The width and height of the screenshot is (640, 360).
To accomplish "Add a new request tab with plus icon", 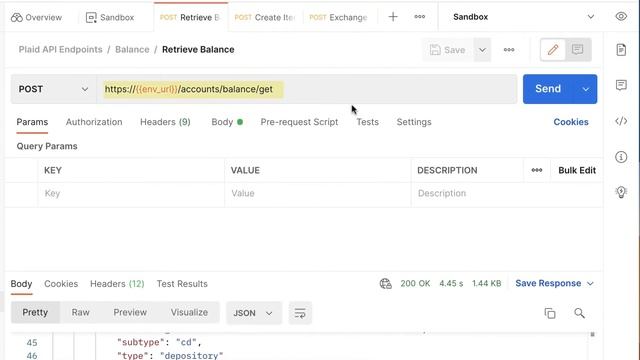I will (x=393, y=17).
